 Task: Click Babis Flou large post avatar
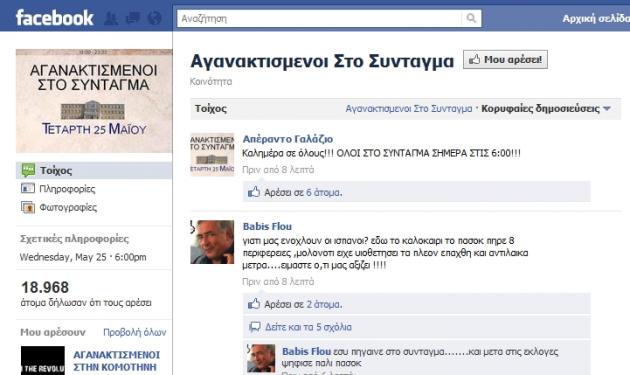(212, 242)
